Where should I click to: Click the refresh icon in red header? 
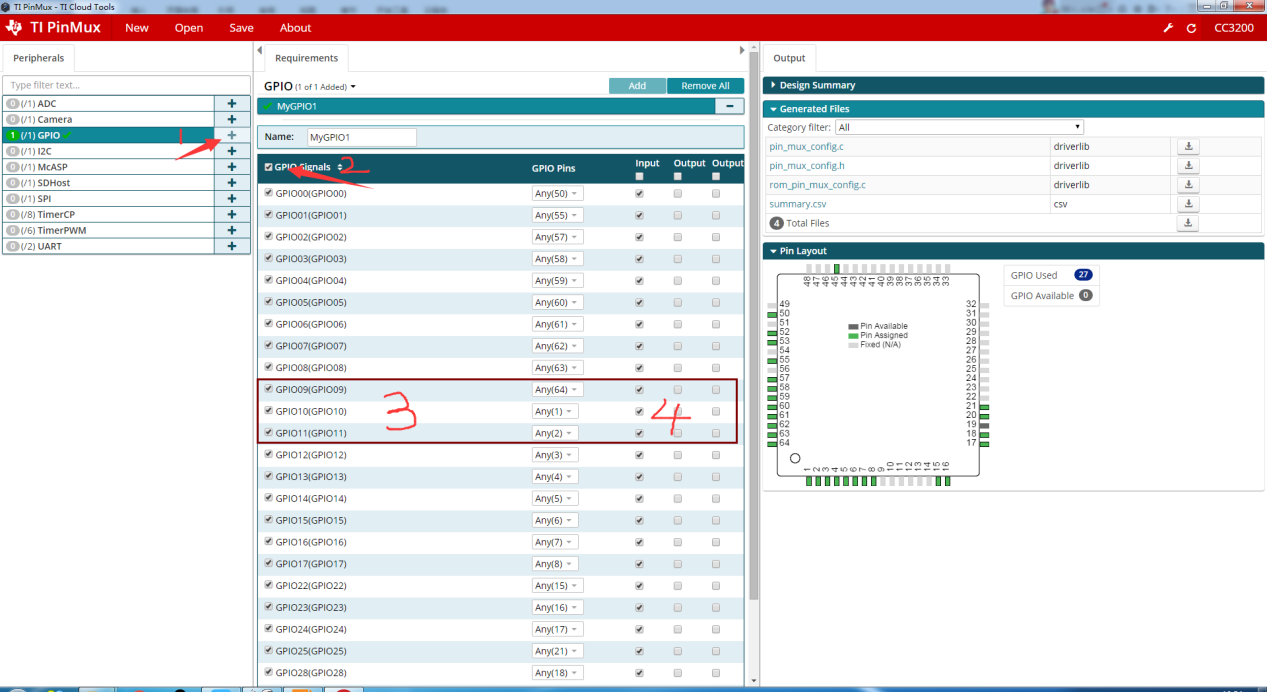[x=1191, y=28]
